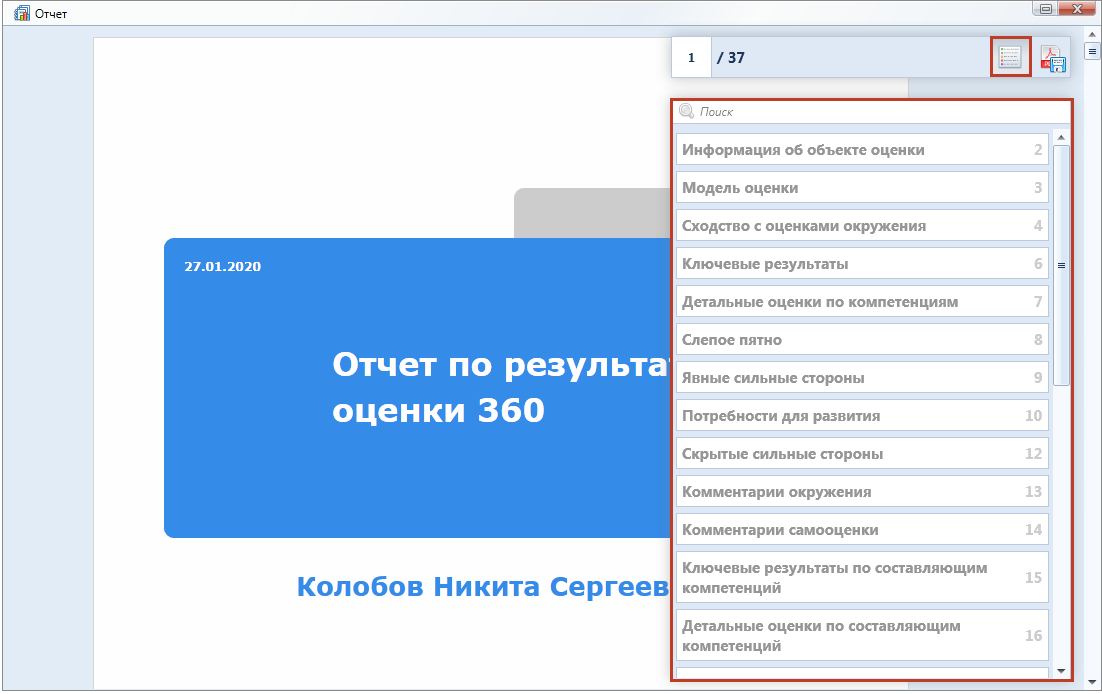Select Ключевые результаты entry on page 6

(862, 264)
